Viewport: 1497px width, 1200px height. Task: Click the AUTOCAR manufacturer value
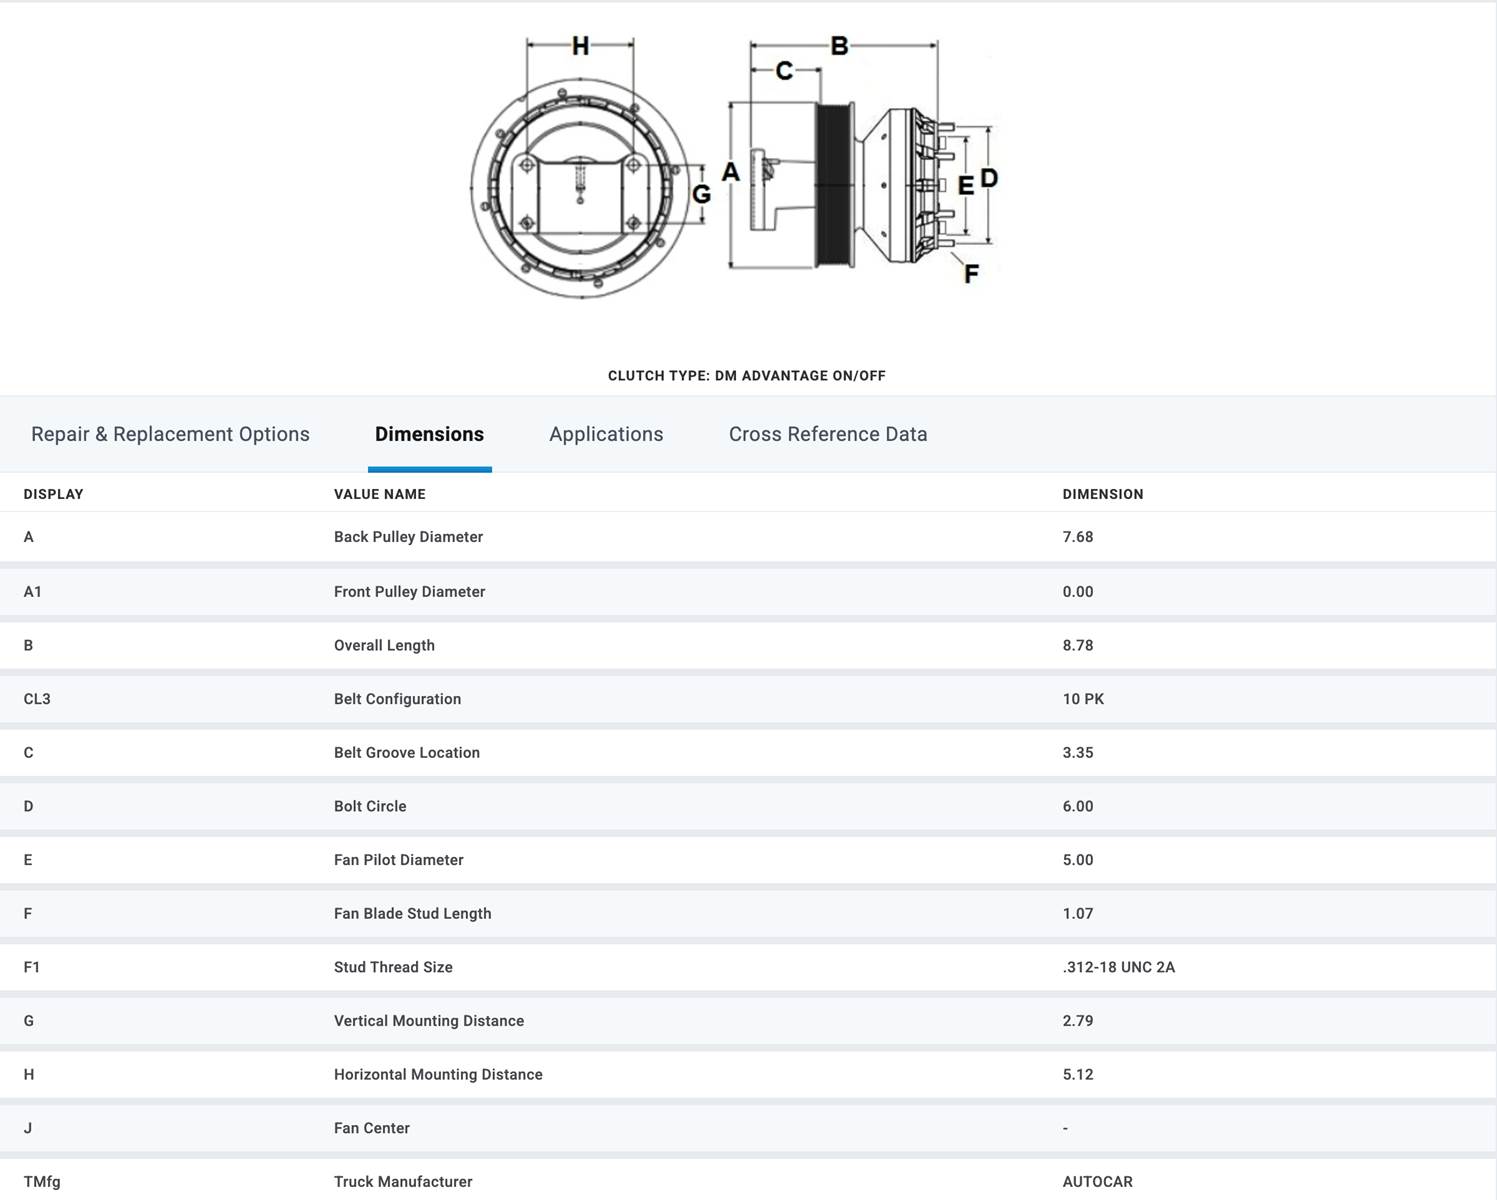pyautogui.click(x=1098, y=1182)
